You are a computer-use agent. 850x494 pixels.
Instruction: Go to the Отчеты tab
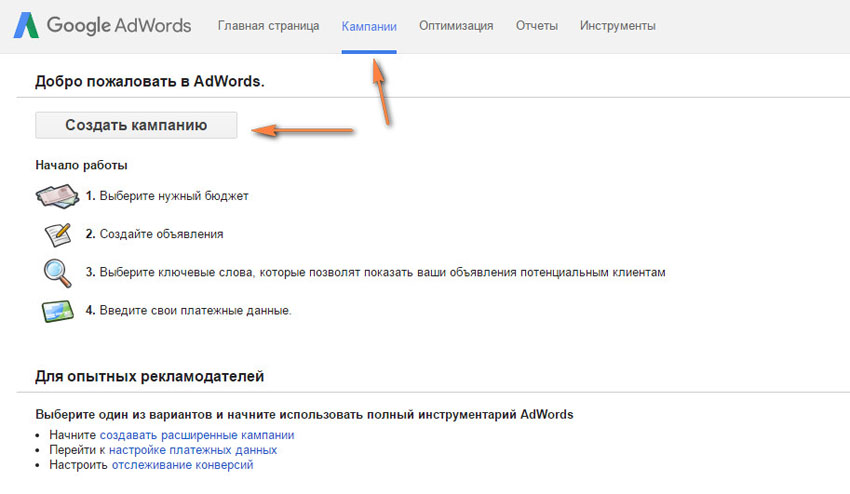tap(537, 26)
